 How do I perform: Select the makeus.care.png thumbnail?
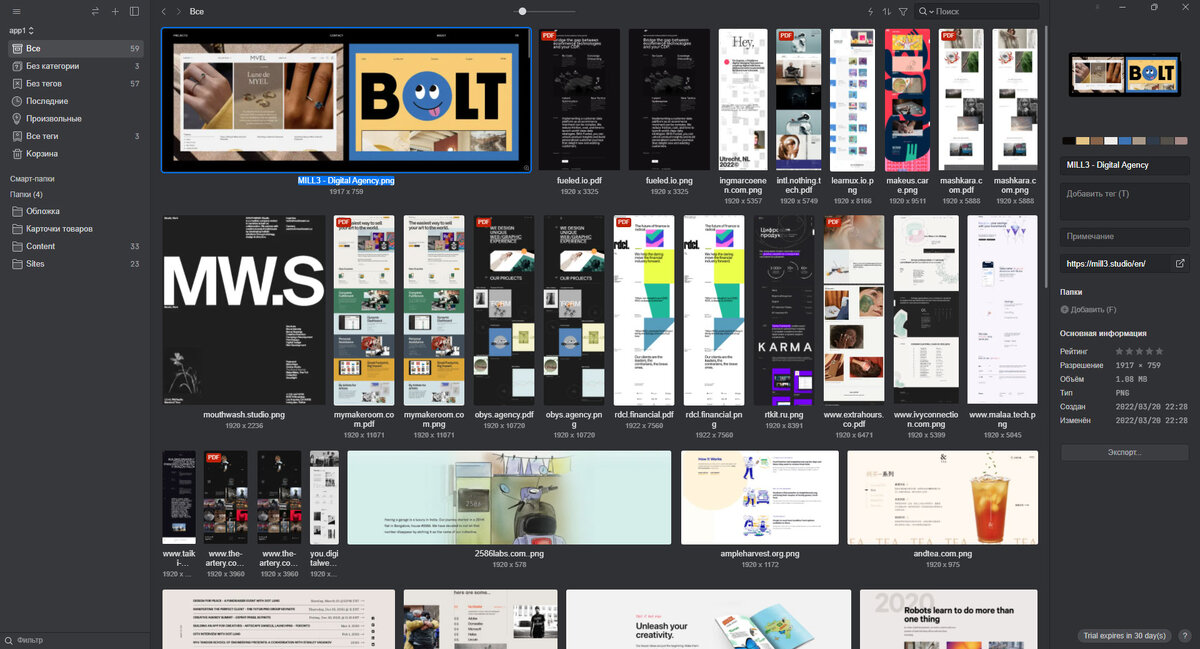pos(907,99)
